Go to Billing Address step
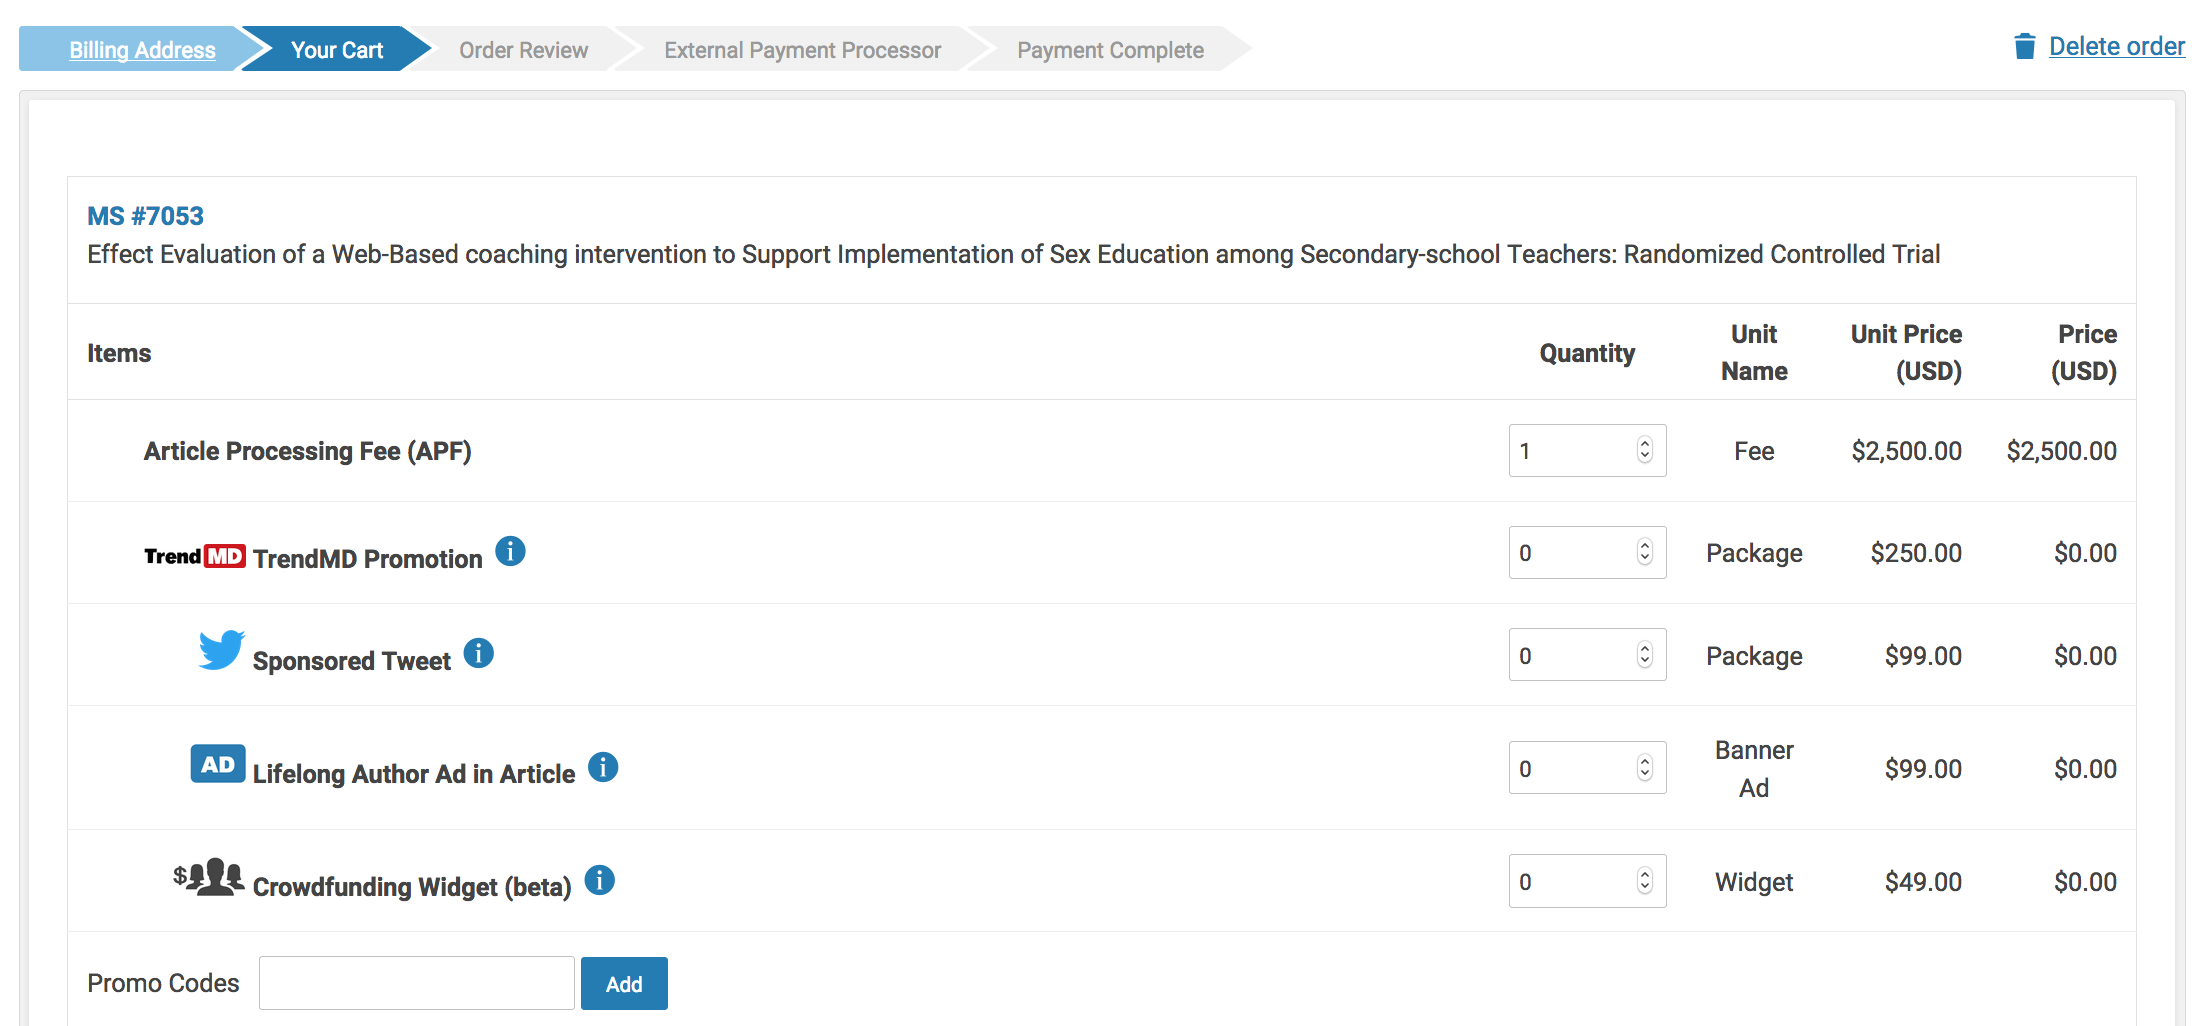The width and height of the screenshot is (2208, 1026). point(142,50)
